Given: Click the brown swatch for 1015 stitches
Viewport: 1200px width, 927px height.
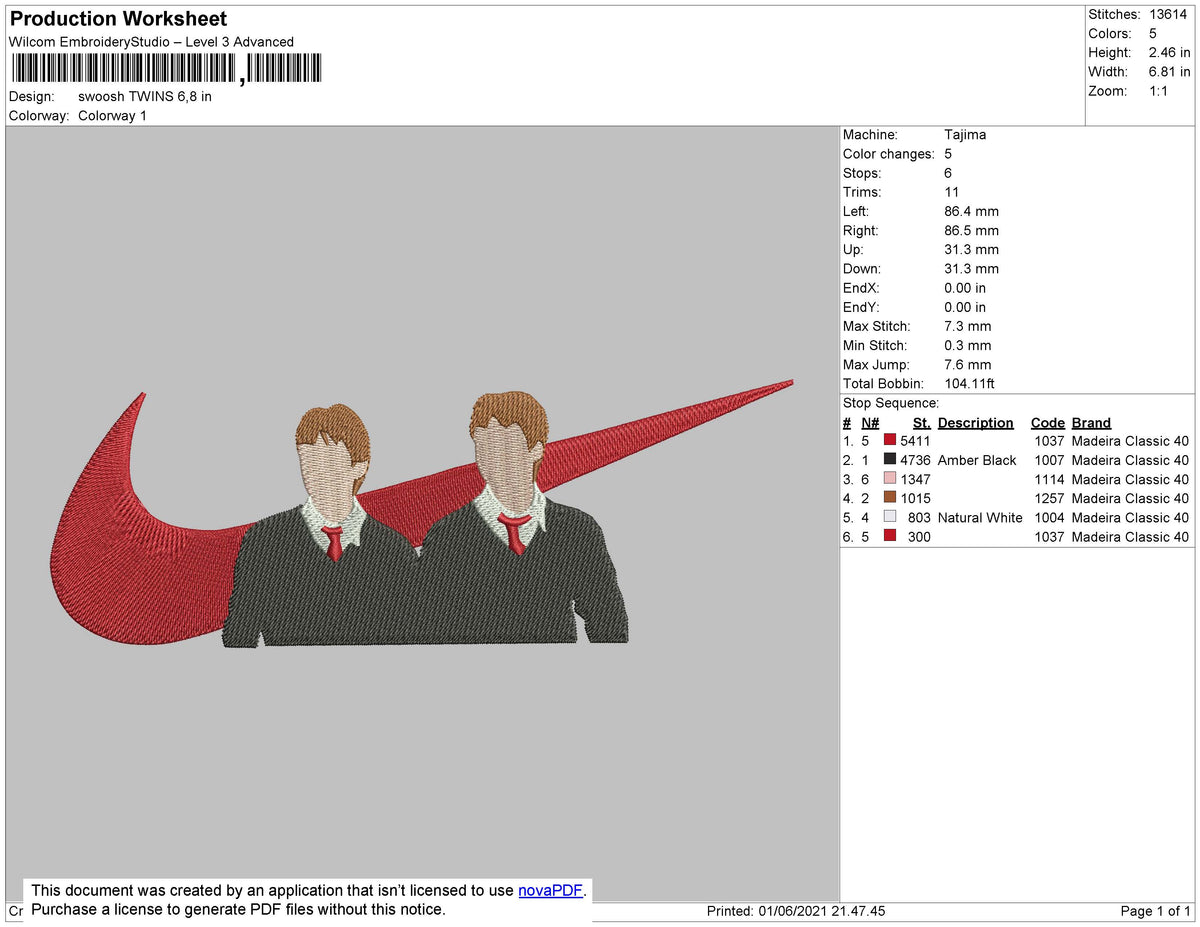Looking at the screenshot, I should (x=890, y=498).
